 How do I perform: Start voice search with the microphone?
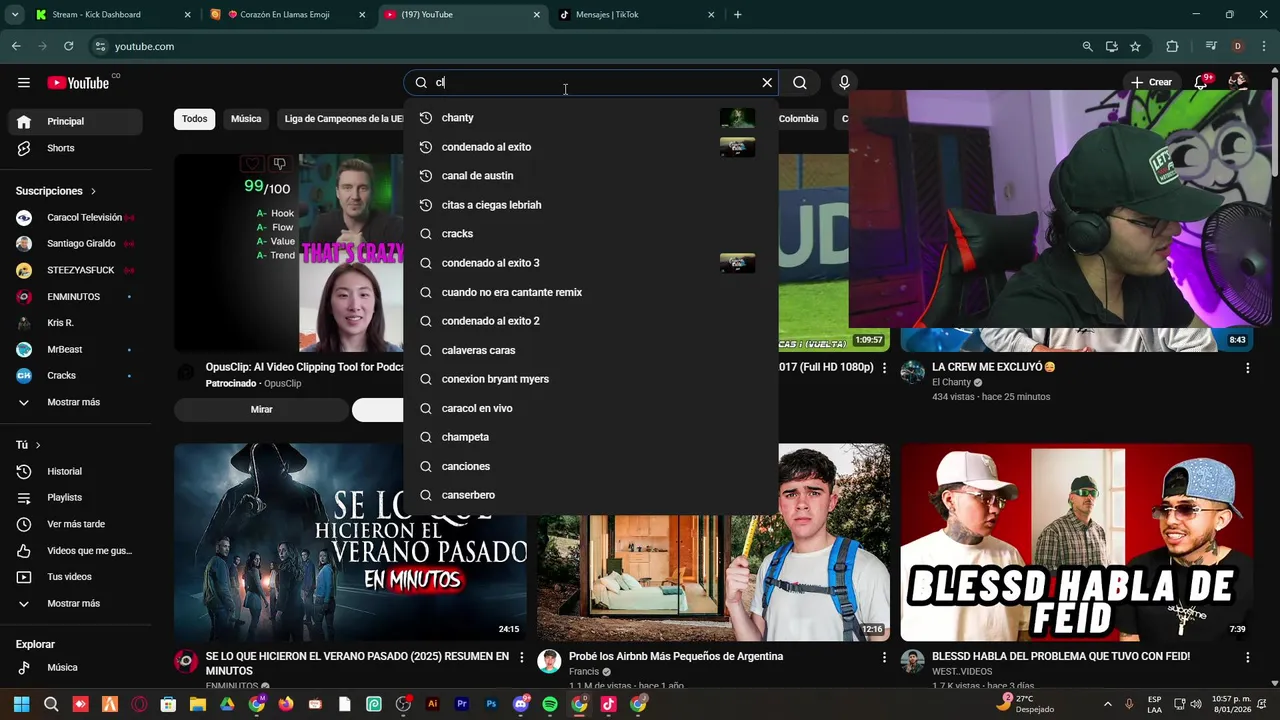[x=845, y=83]
